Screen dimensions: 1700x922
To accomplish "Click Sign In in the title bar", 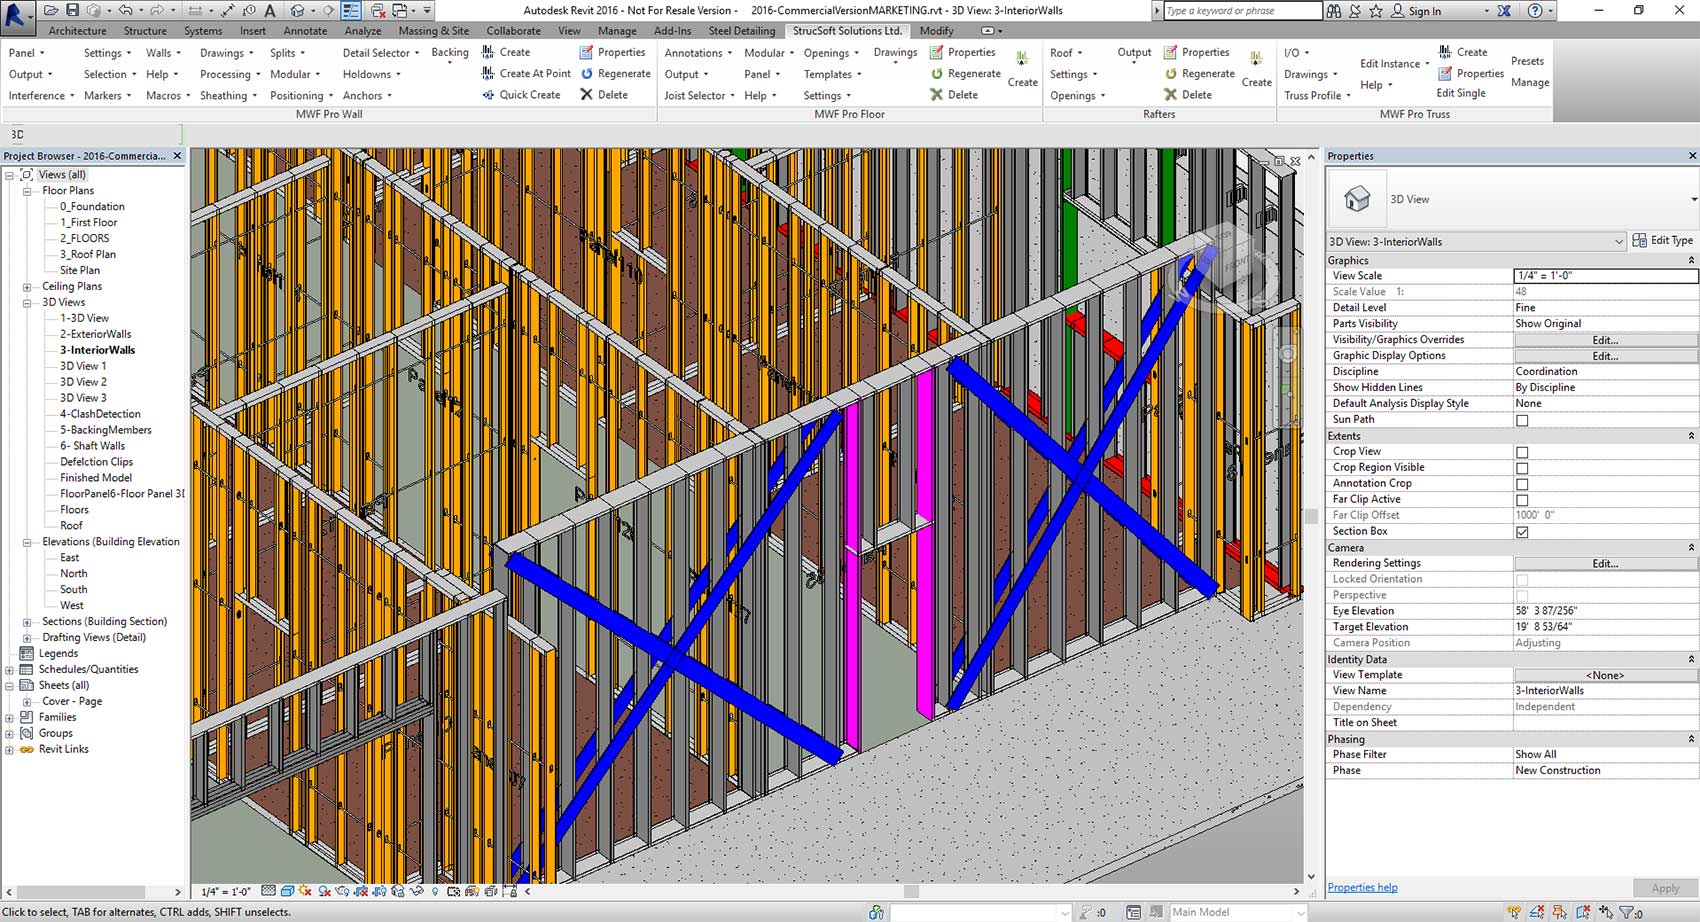I will (x=1424, y=11).
